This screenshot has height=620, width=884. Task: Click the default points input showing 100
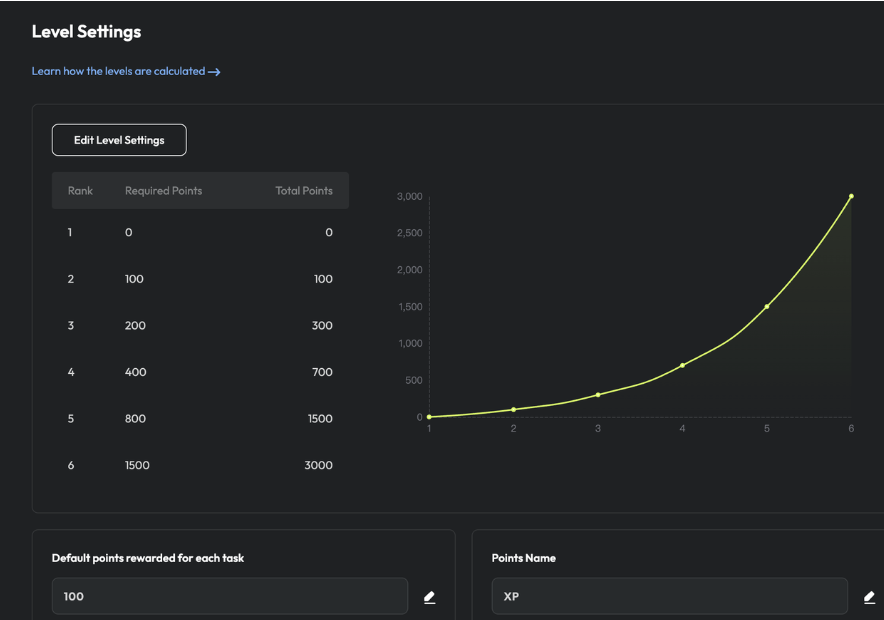pos(229,596)
